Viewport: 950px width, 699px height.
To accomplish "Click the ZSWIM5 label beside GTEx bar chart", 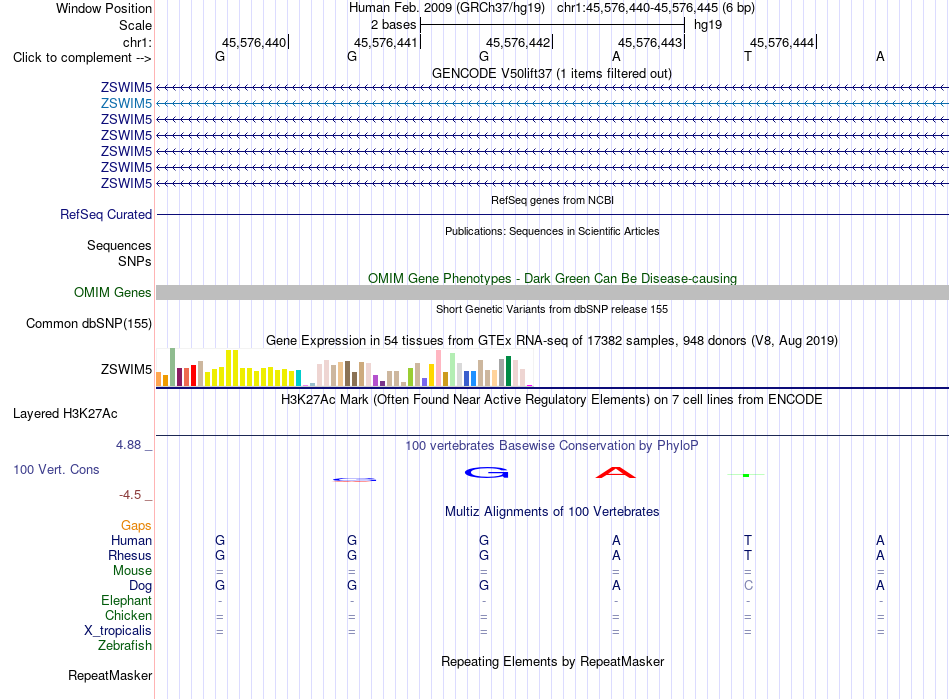I will tap(126, 369).
